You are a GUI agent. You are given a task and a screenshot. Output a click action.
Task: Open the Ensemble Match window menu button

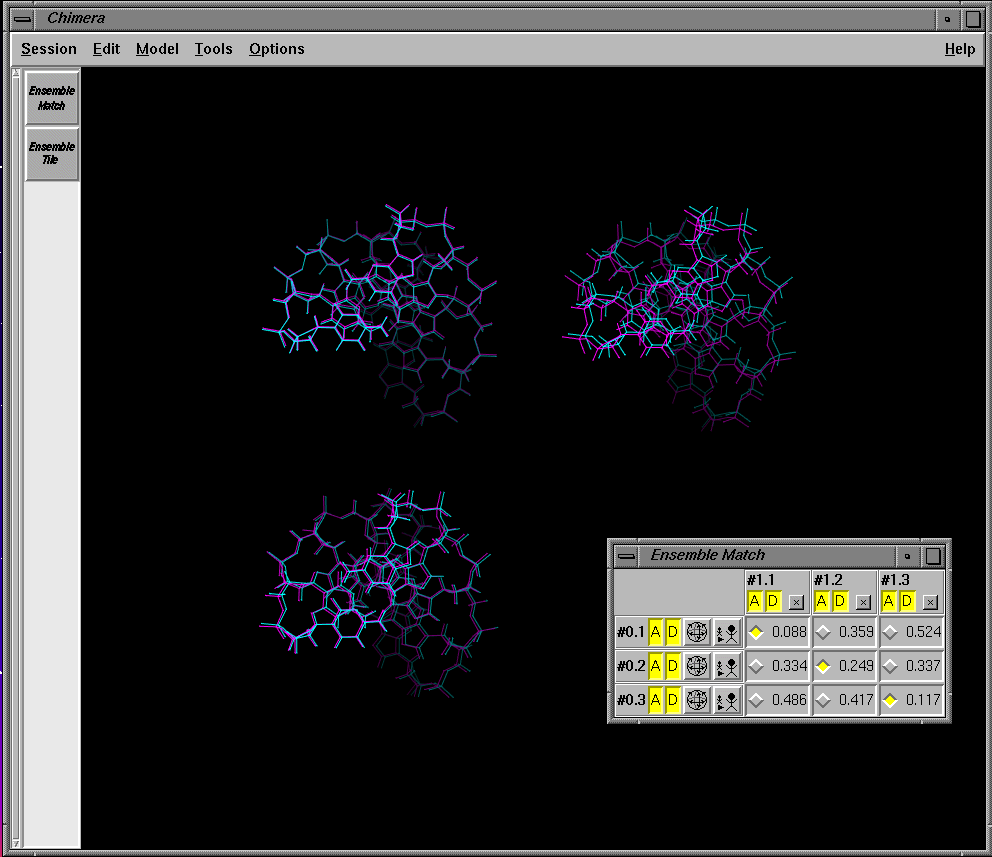pos(626,555)
